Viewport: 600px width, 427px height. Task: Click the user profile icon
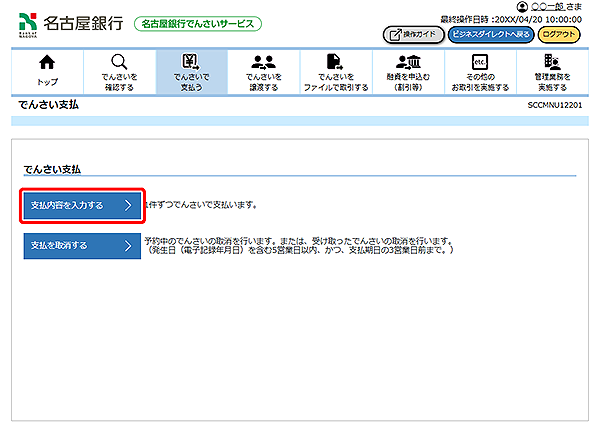point(522,7)
